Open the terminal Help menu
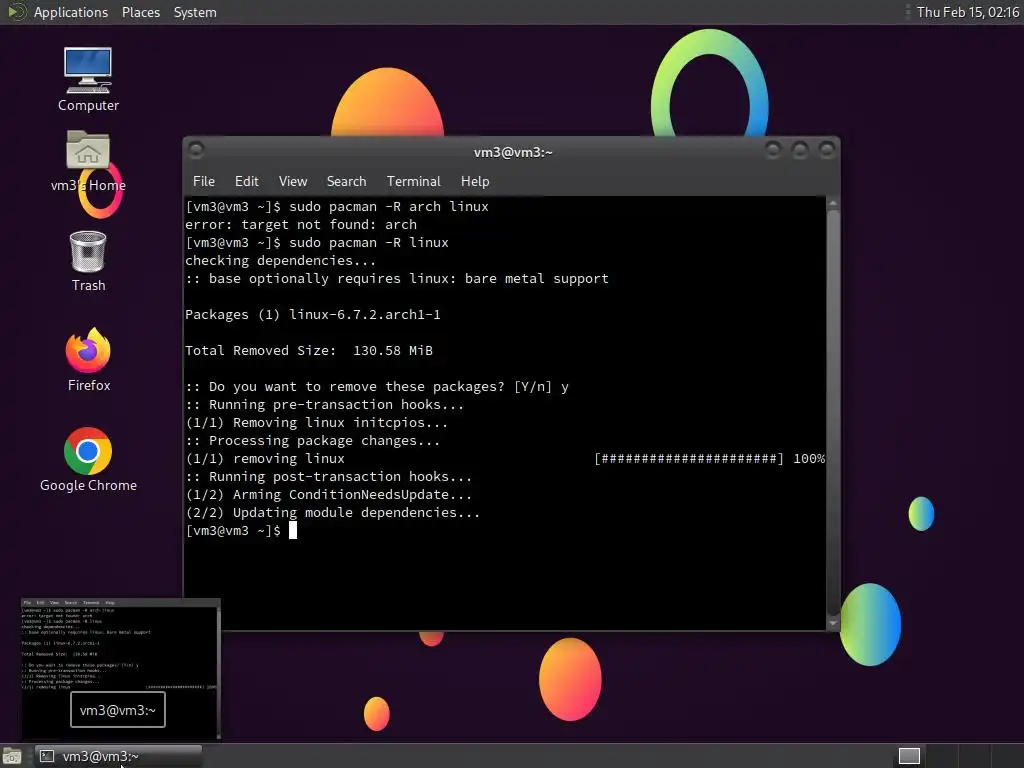 [x=475, y=182]
